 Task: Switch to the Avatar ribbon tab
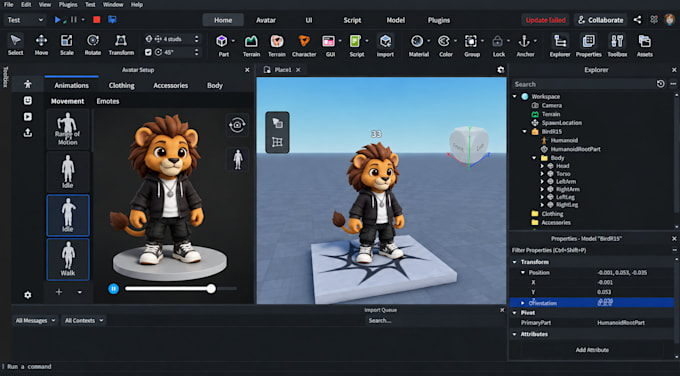[x=266, y=20]
